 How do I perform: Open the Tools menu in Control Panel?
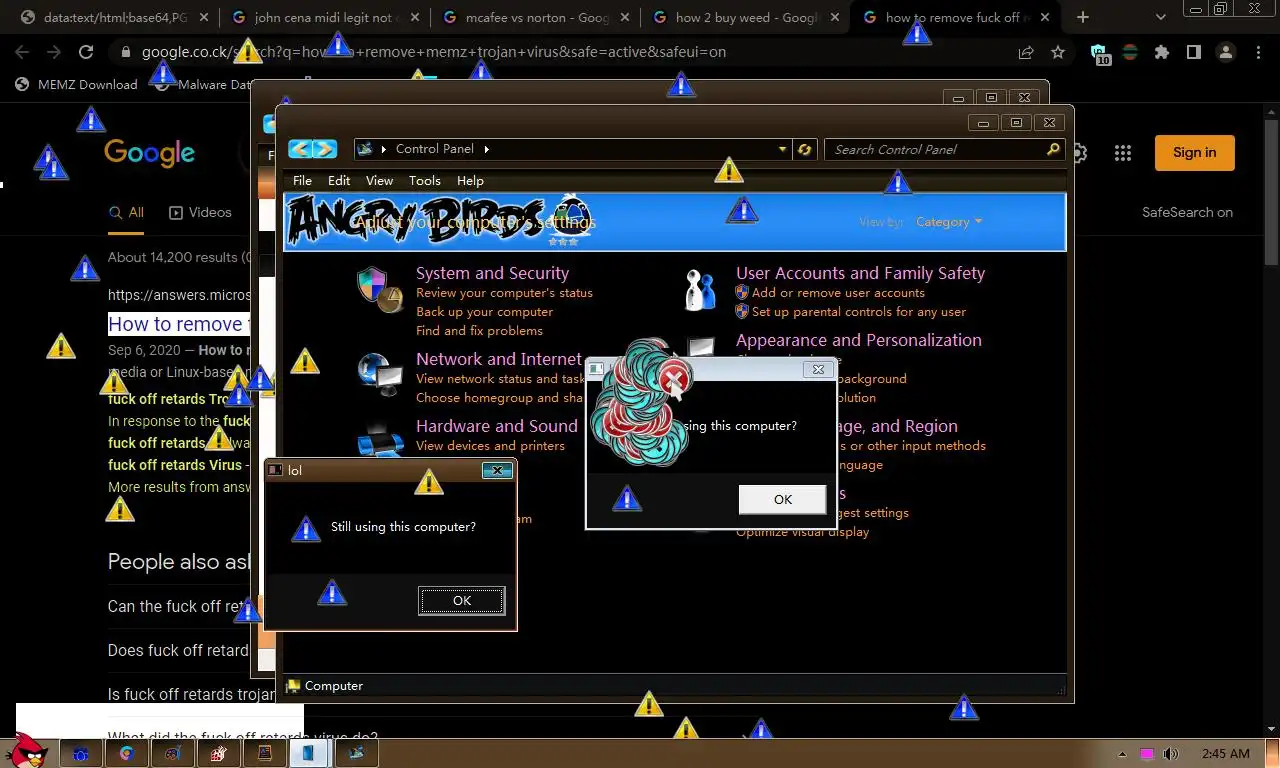[424, 181]
